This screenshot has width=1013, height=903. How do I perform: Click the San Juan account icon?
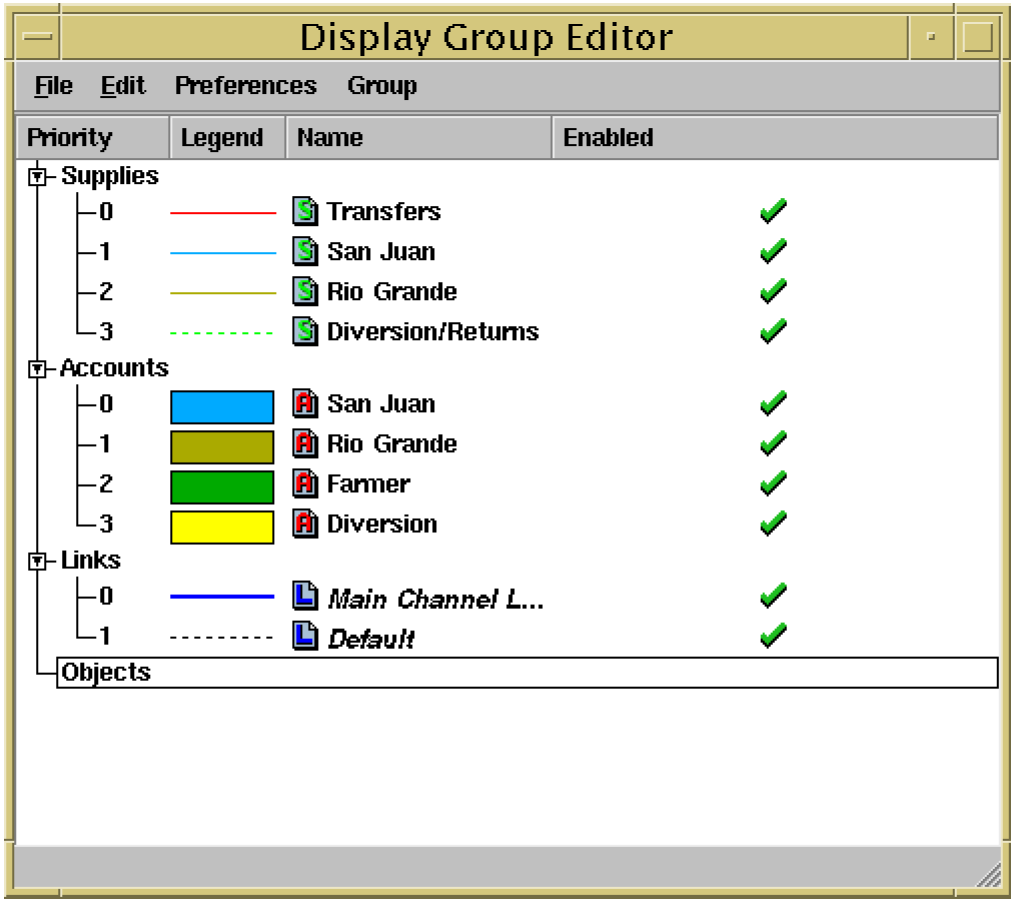click(x=305, y=404)
